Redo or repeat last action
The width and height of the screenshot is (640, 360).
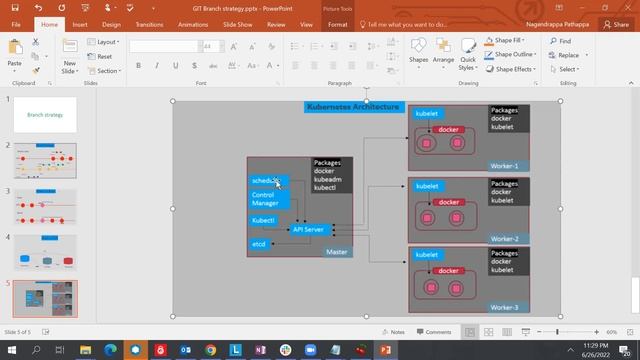click(x=62, y=8)
